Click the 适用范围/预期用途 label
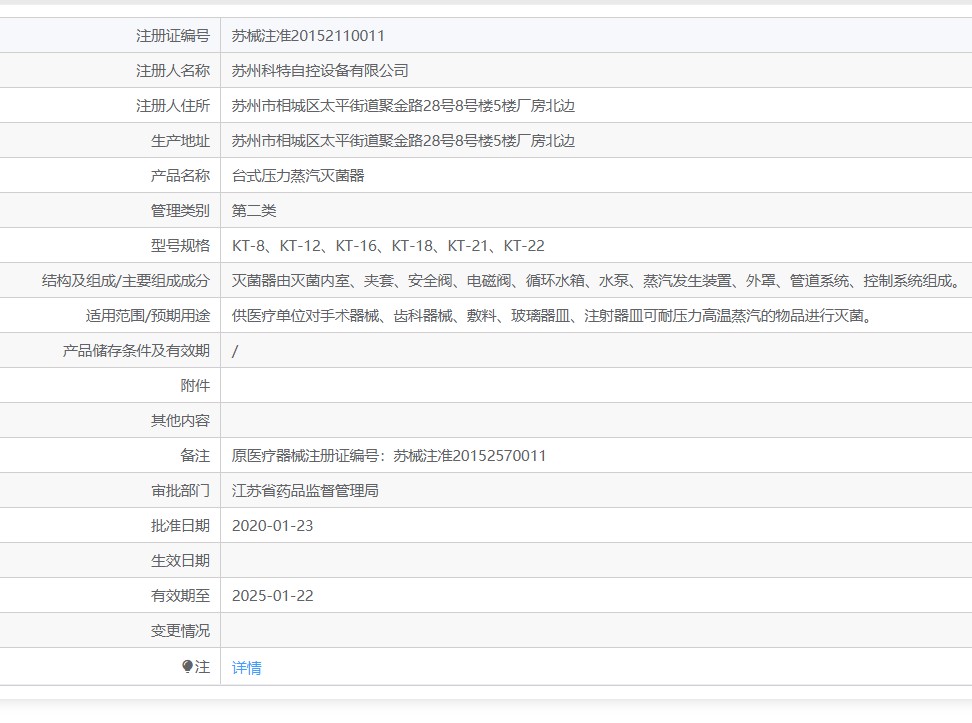Viewport: 972px width, 723px height. (148, 316)
